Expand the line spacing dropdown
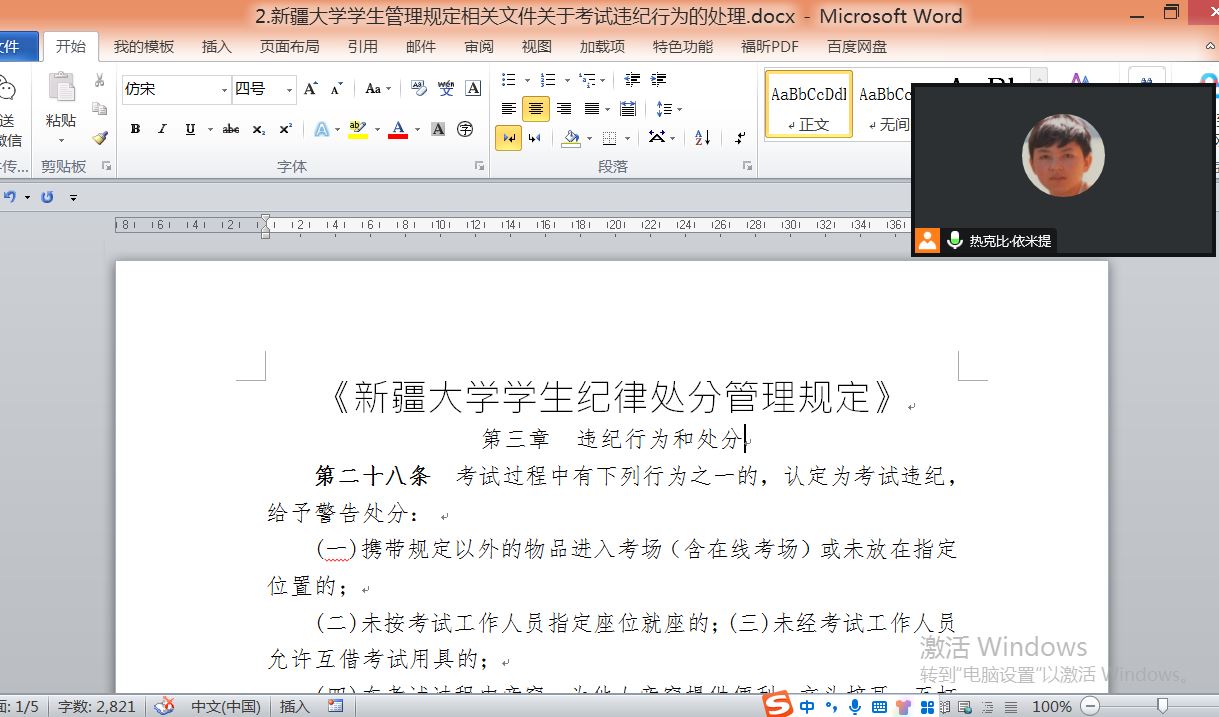 click(680, 109)
